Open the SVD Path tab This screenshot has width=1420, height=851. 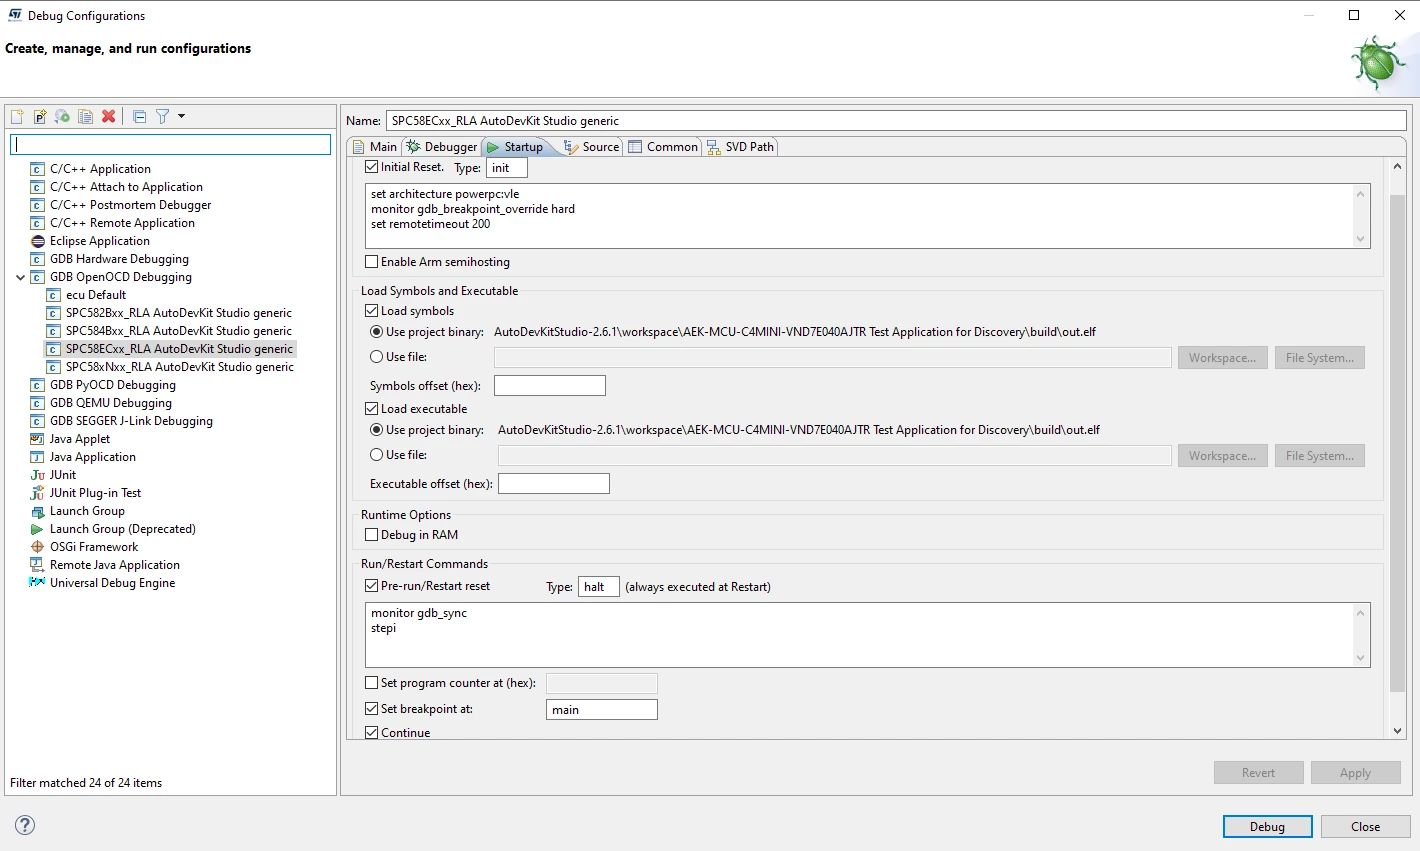741,147
